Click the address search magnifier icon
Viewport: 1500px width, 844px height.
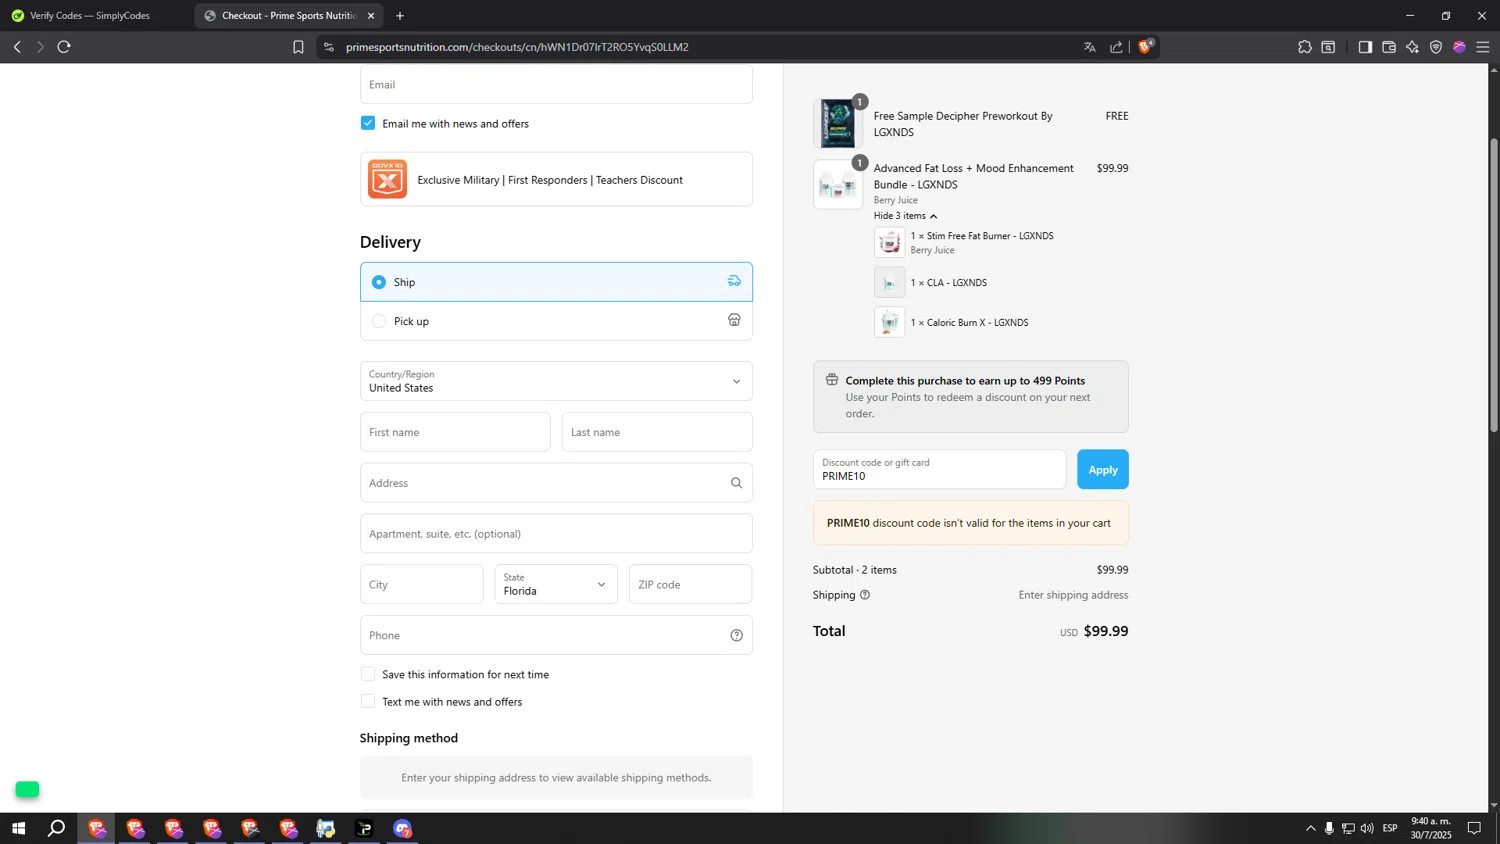click(736, 483)
